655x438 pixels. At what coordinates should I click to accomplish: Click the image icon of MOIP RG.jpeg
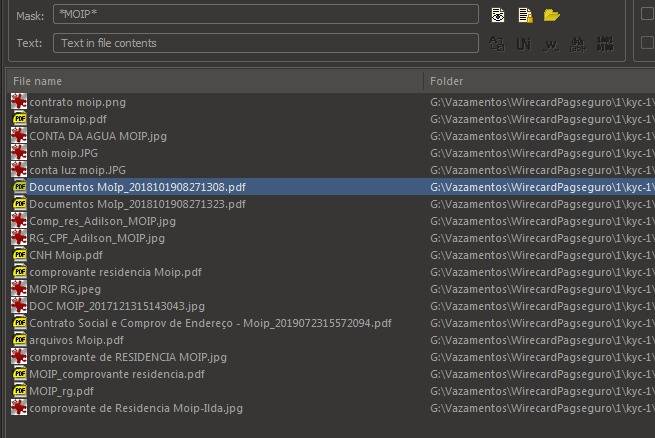[19, 289]
